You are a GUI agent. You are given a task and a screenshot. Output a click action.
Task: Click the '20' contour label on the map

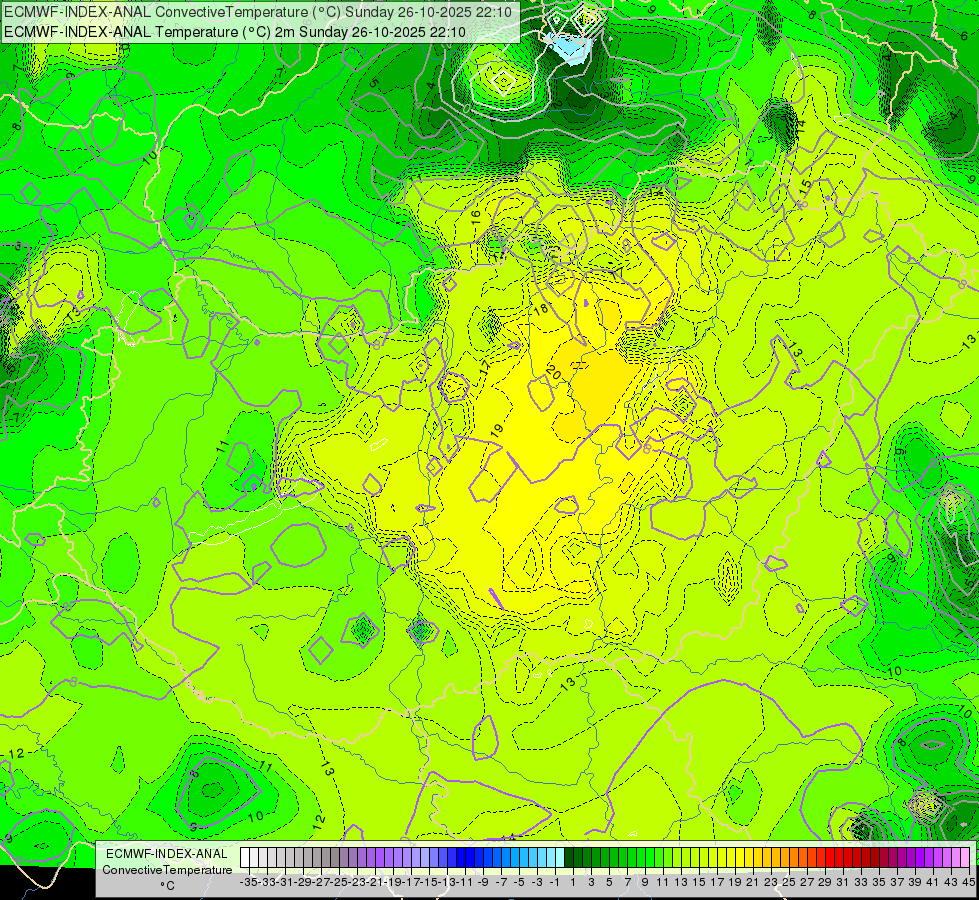[x=553, y=373]
